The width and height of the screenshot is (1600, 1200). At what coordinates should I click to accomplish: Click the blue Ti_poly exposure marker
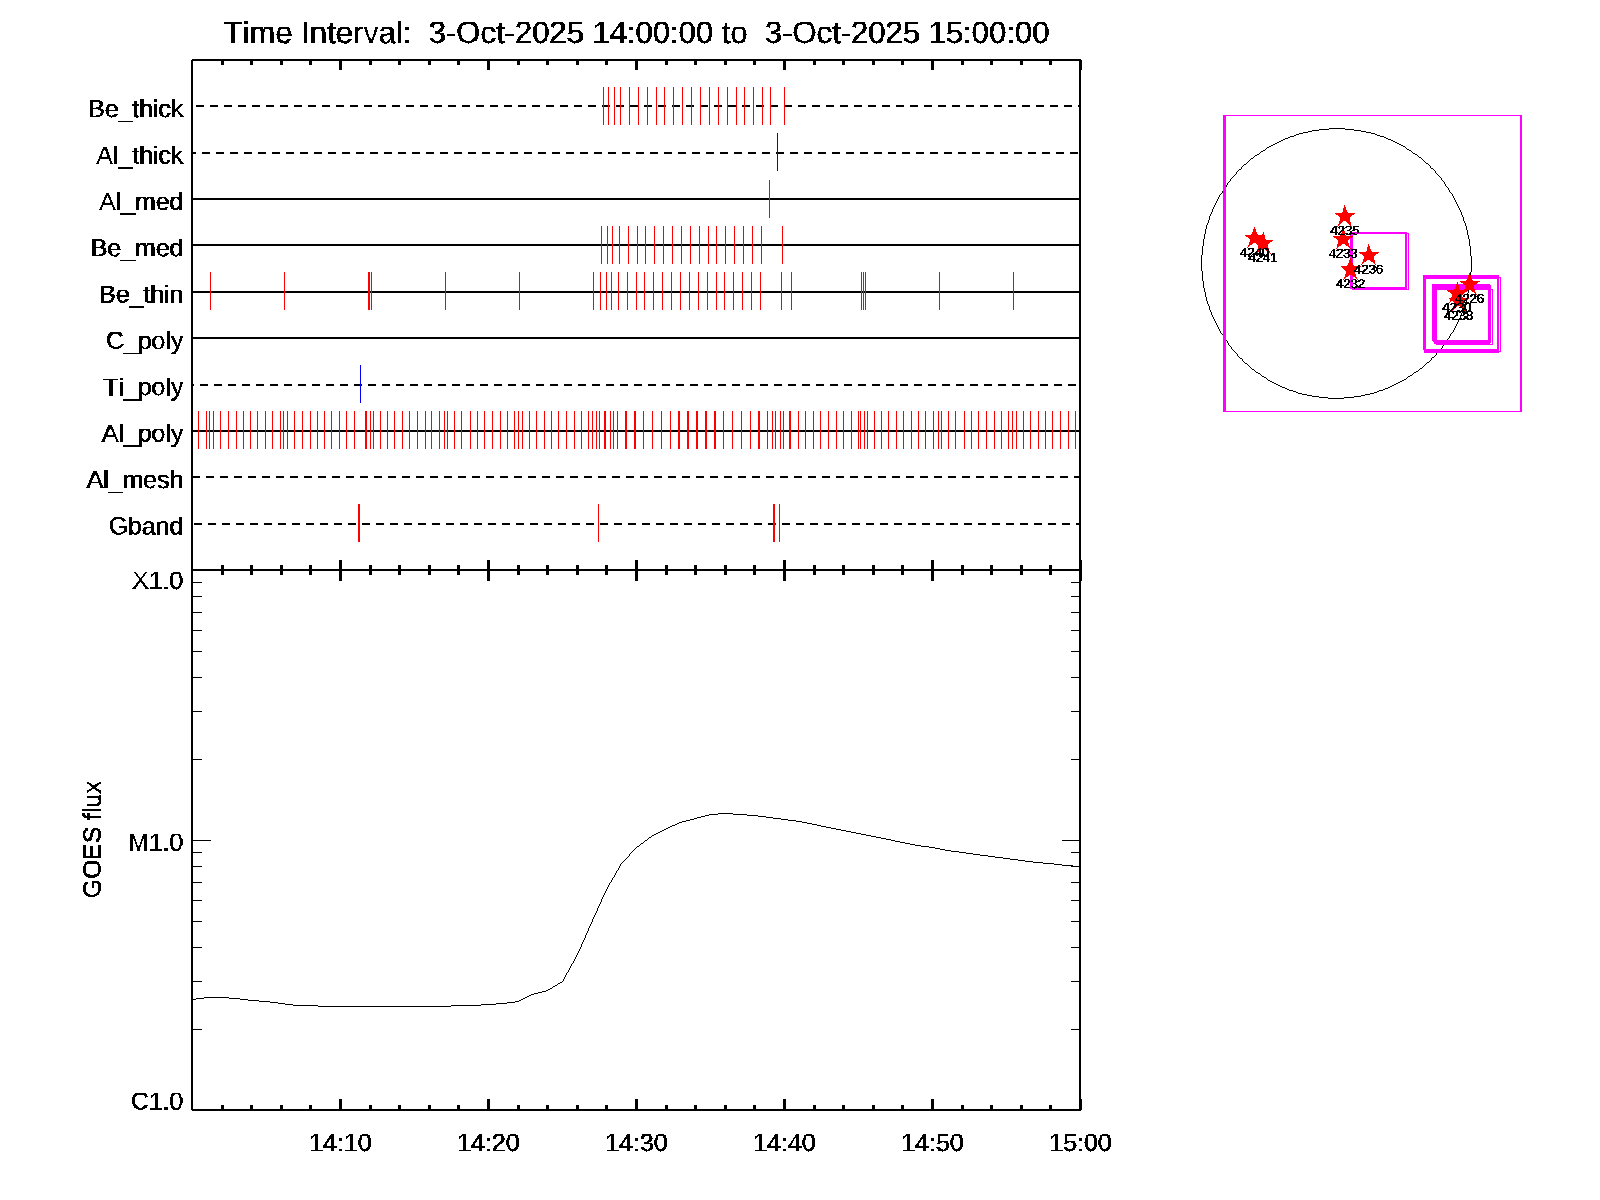coord(360,385)
